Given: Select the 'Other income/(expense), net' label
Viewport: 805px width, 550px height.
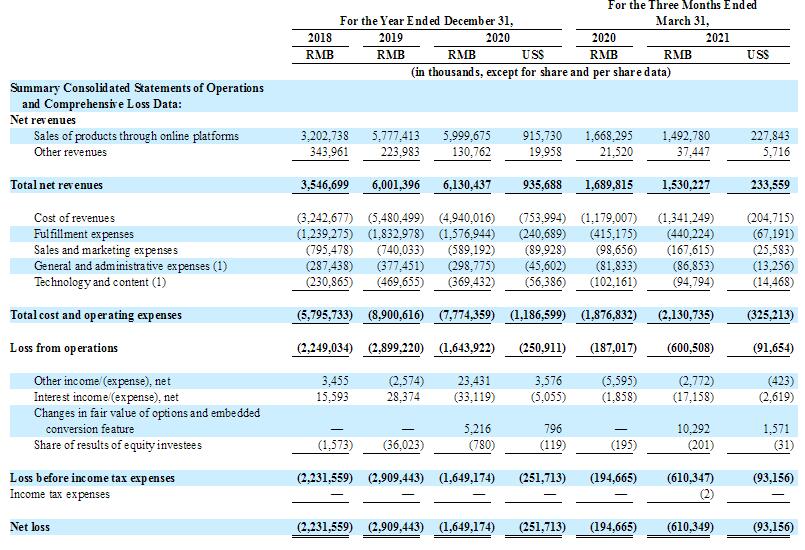Looking at the screenshot, I should (x=102, y=381).
